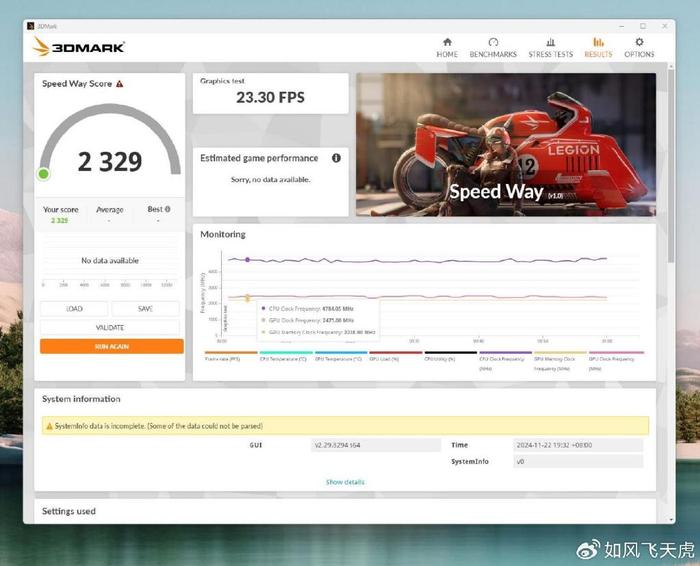Screen dimensions: 700x566
Task: Click the yellow GPU memory clock chart marker
Action: click(248, 298)
